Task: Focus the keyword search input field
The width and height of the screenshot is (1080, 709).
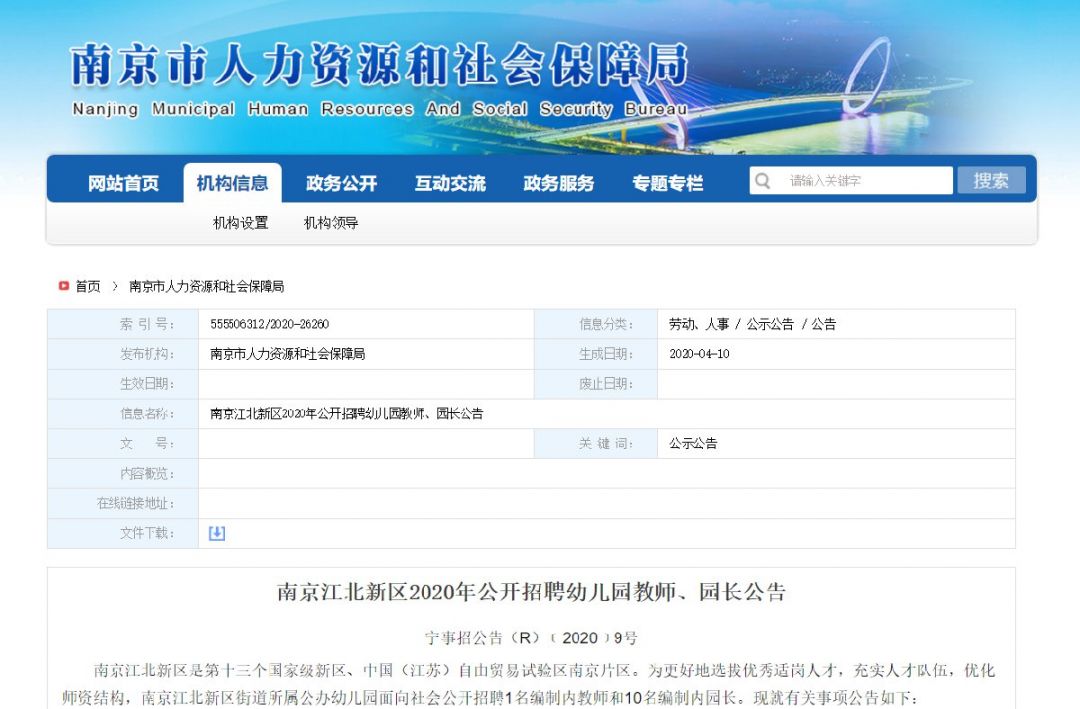Action: pos(851,181)
